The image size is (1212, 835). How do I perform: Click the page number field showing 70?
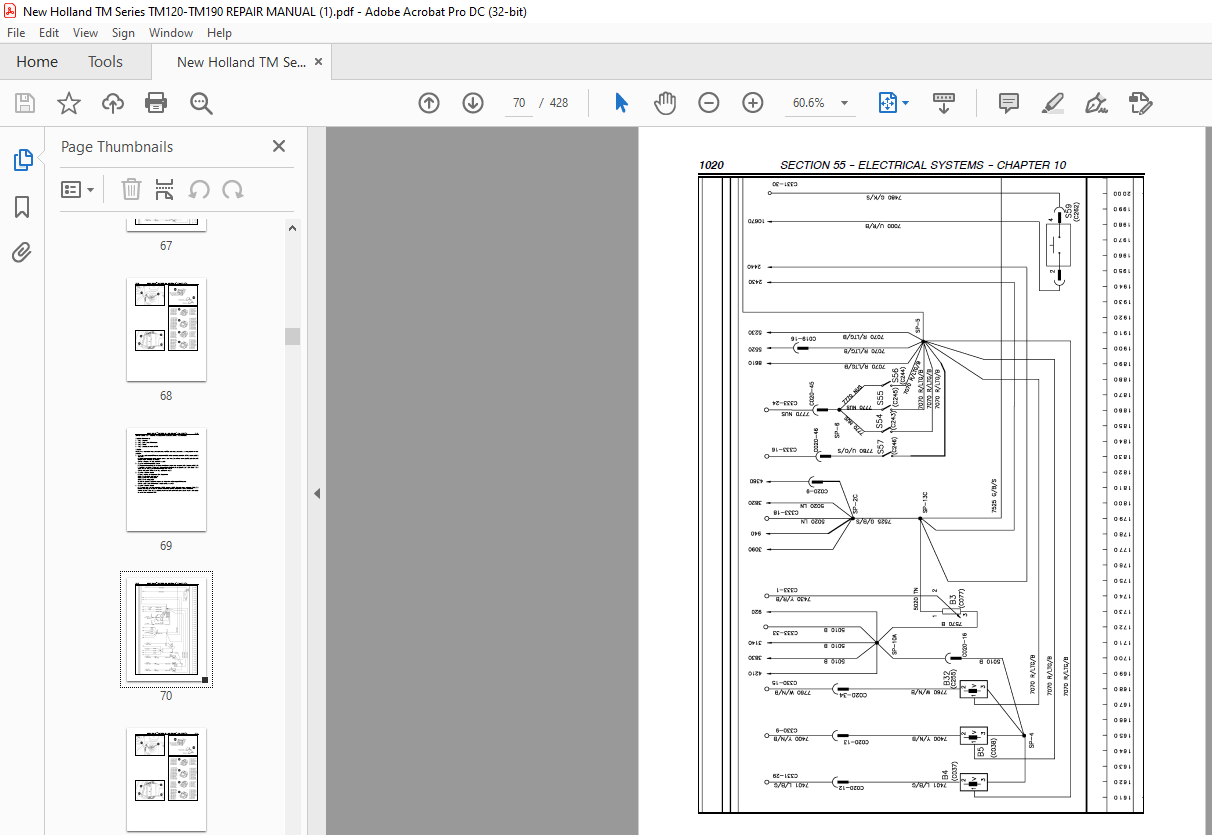tap(518, 103)
